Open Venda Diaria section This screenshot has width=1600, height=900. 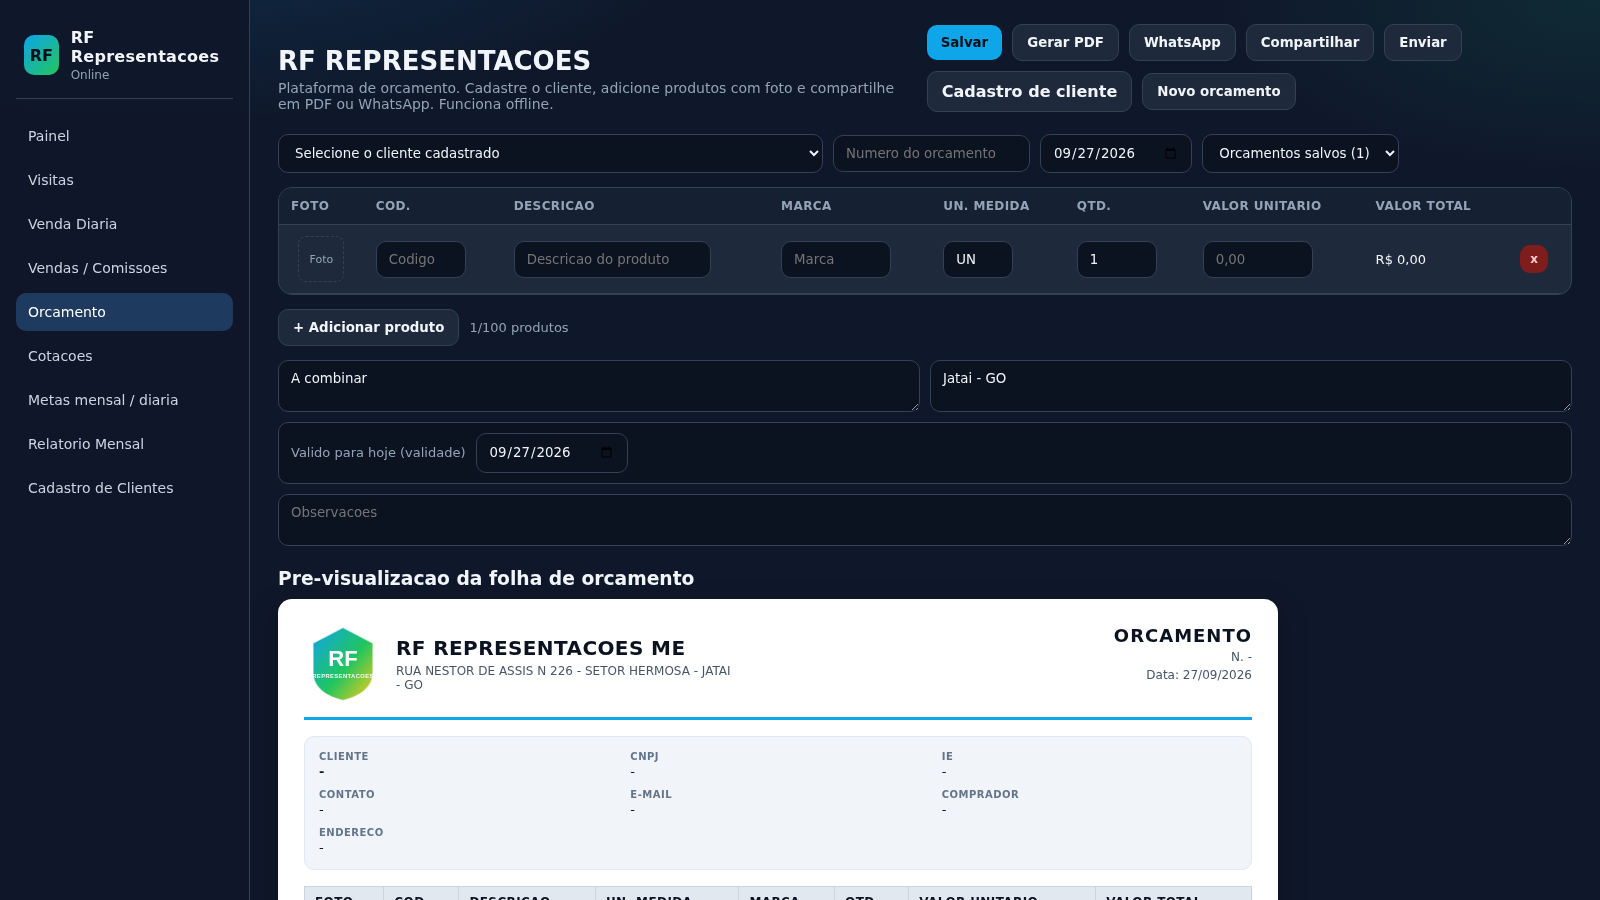[124, 224]
